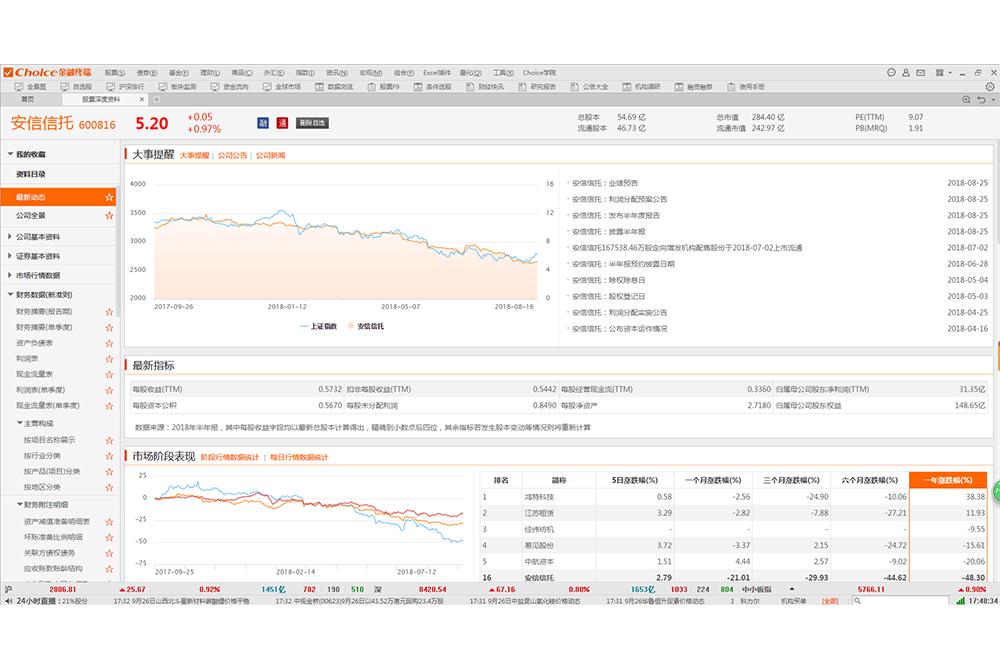Open the 公告大全 toolbar shortcut

[589, 86]
